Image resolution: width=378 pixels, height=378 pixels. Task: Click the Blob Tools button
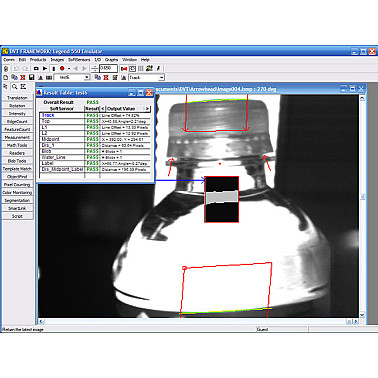(17, 161)
